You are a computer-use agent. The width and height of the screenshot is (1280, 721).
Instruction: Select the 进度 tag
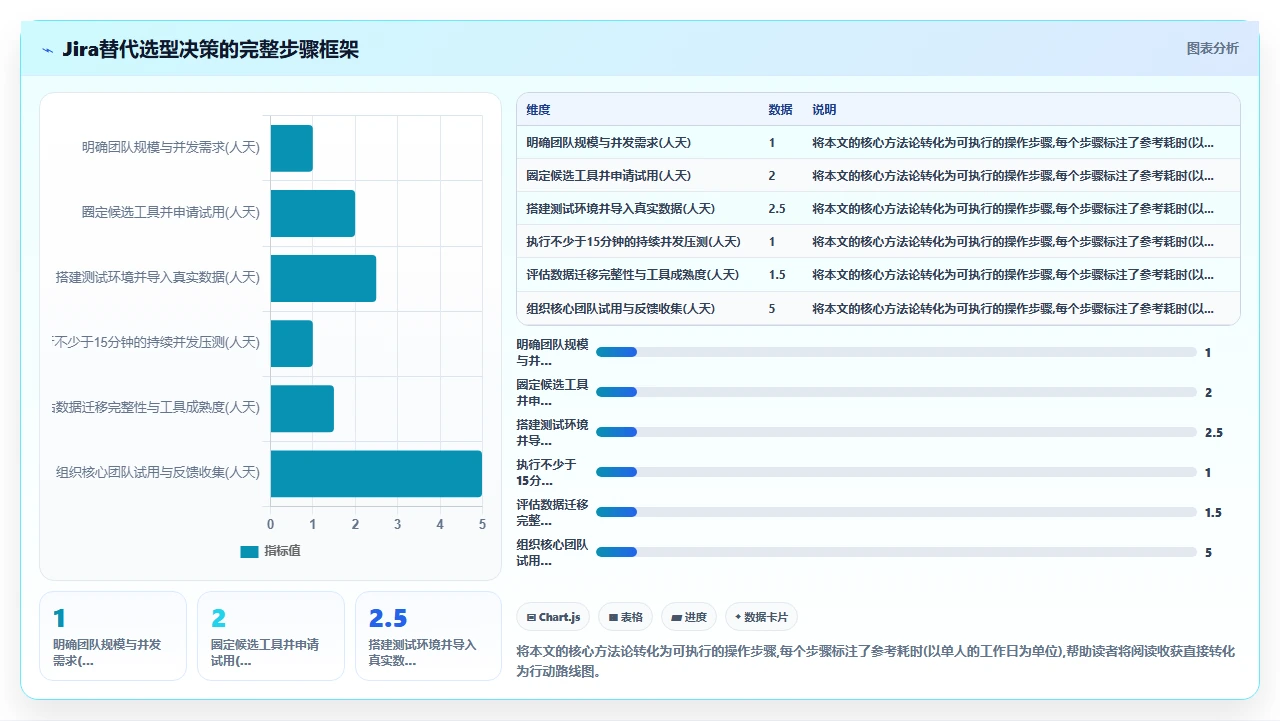pos(689,617)
